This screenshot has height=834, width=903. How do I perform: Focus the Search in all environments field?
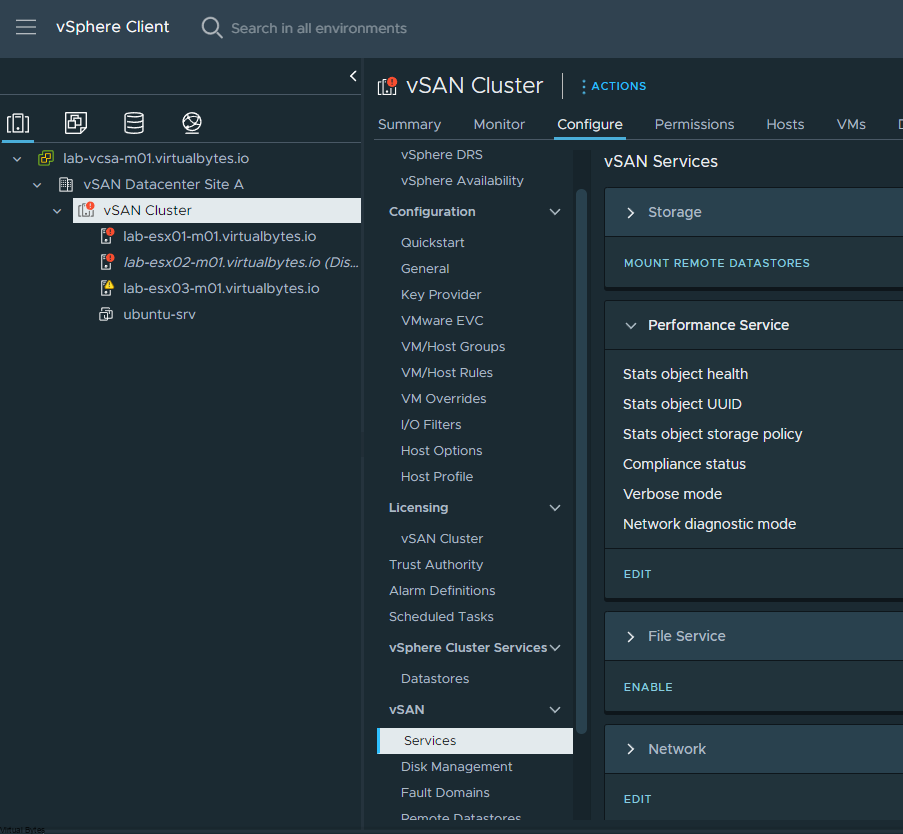tap(318, 28)
